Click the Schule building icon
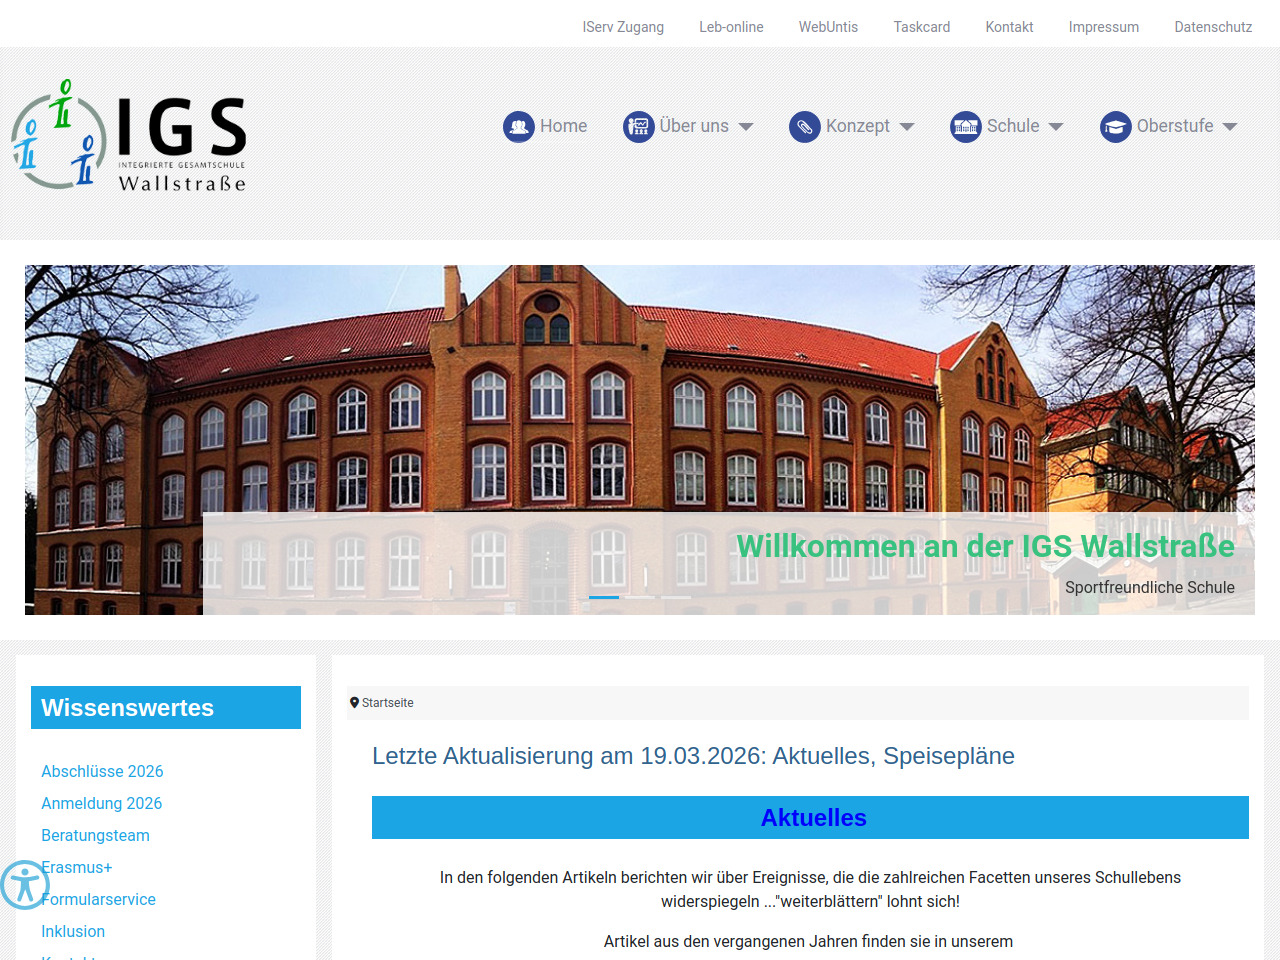The height and width of the screenshot is (960, 1280). 965,127
